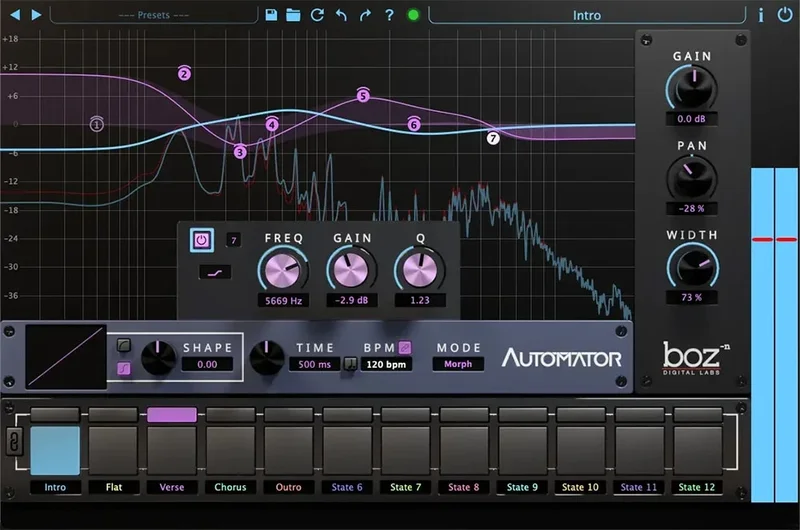Click the master GAIN knob

click(x=692, y=88)
